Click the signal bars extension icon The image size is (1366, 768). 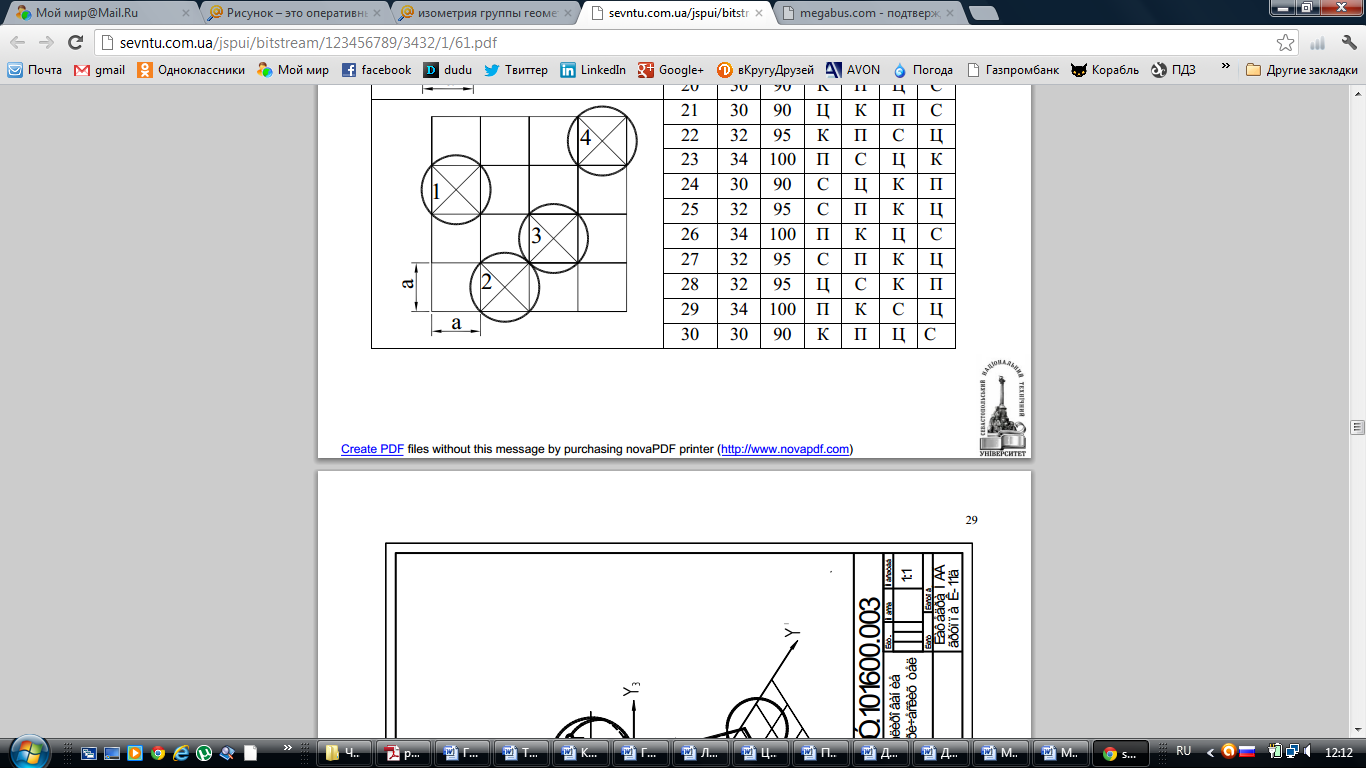pos(1318,43)
